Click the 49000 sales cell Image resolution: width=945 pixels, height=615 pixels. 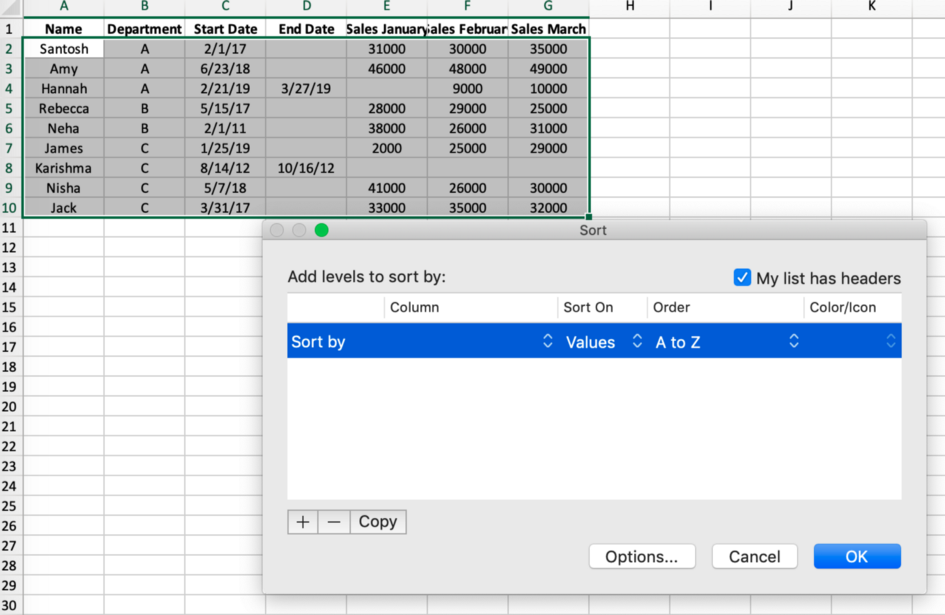[548, 69]
